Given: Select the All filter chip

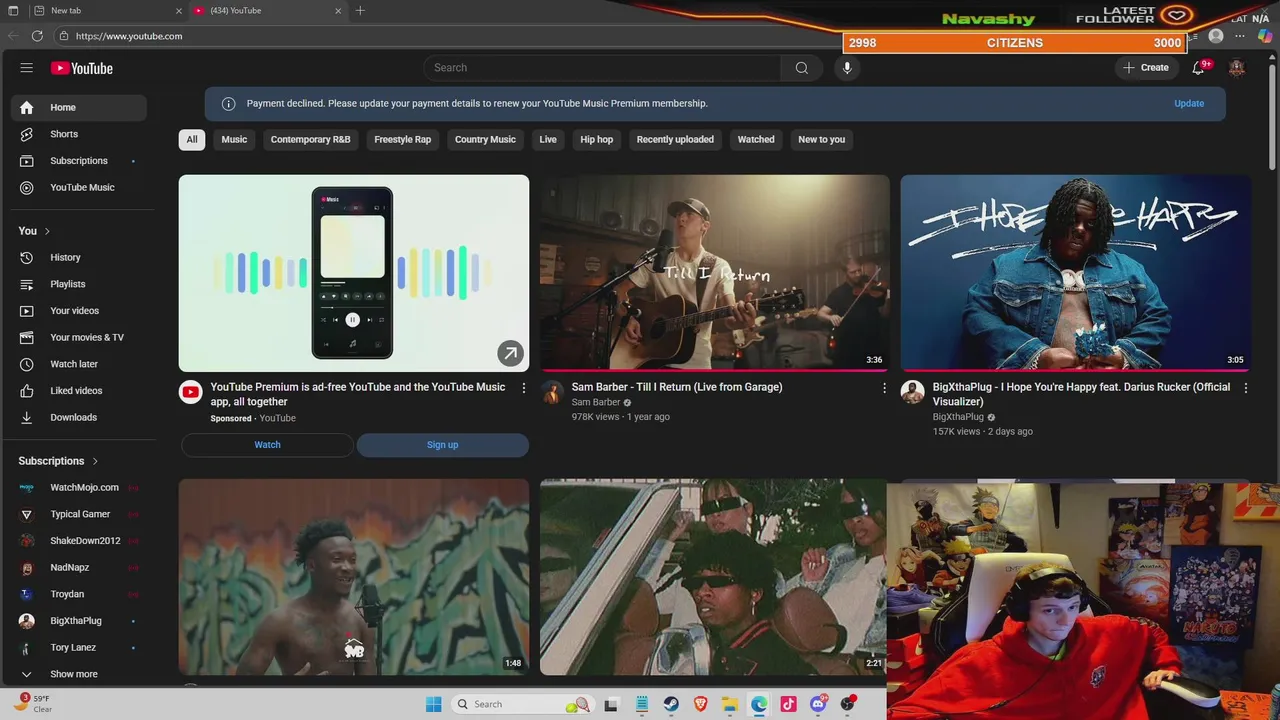Looking at the screenshot, I should click(x=192, y=139).
